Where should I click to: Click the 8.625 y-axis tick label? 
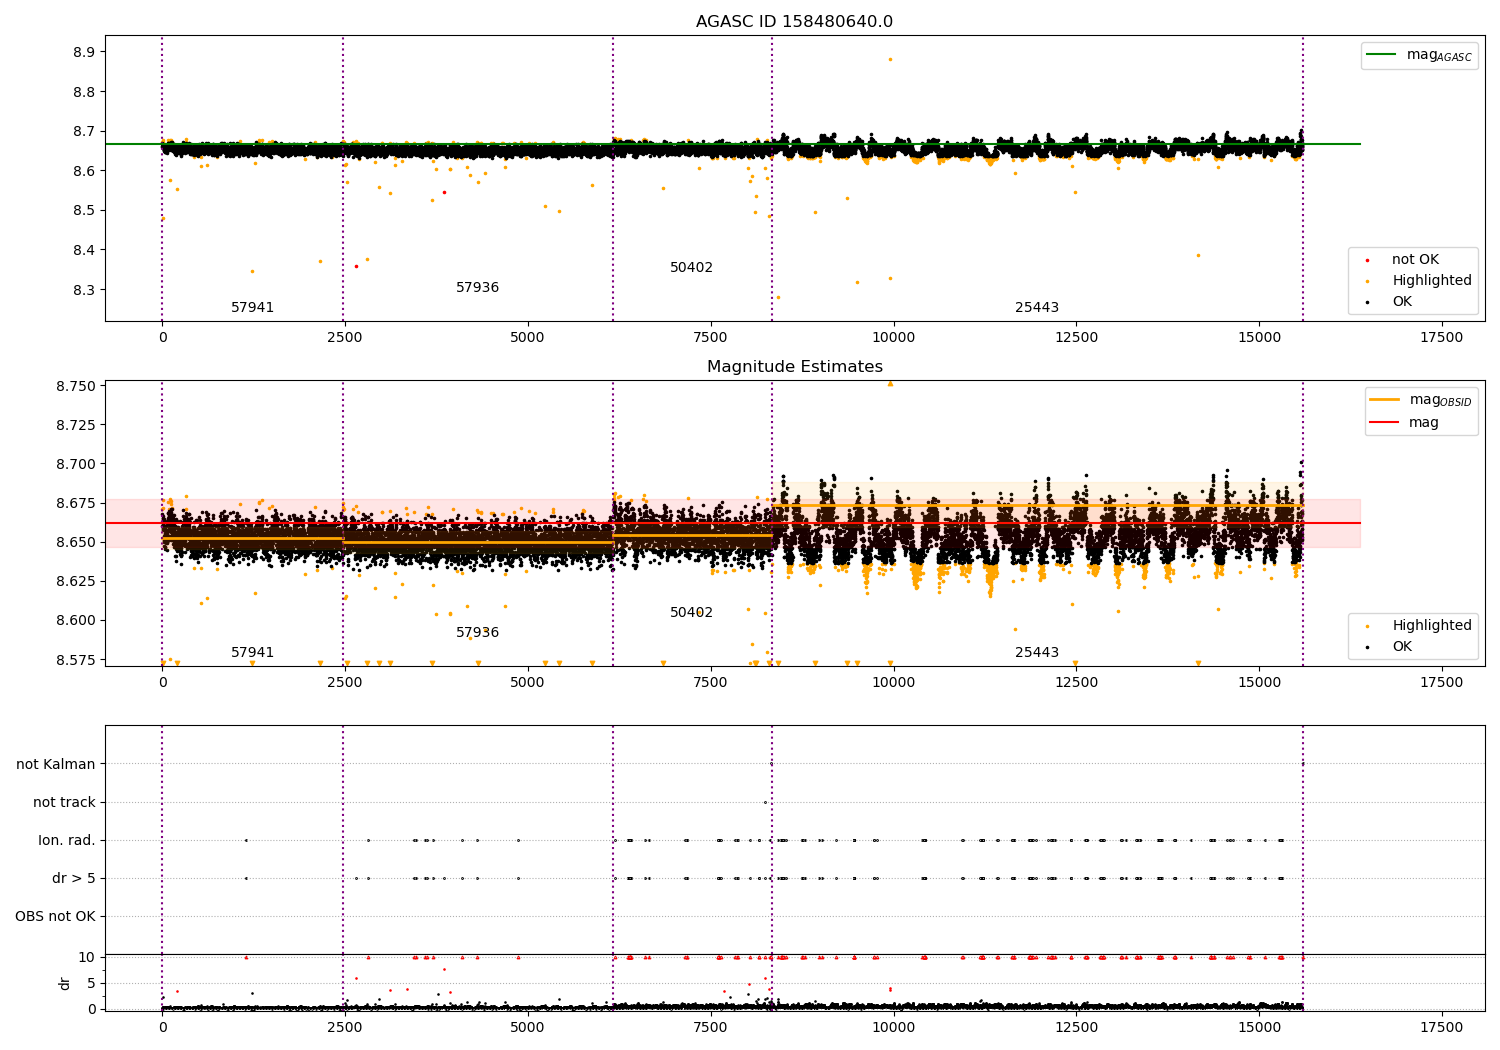[x=74, y=581]
